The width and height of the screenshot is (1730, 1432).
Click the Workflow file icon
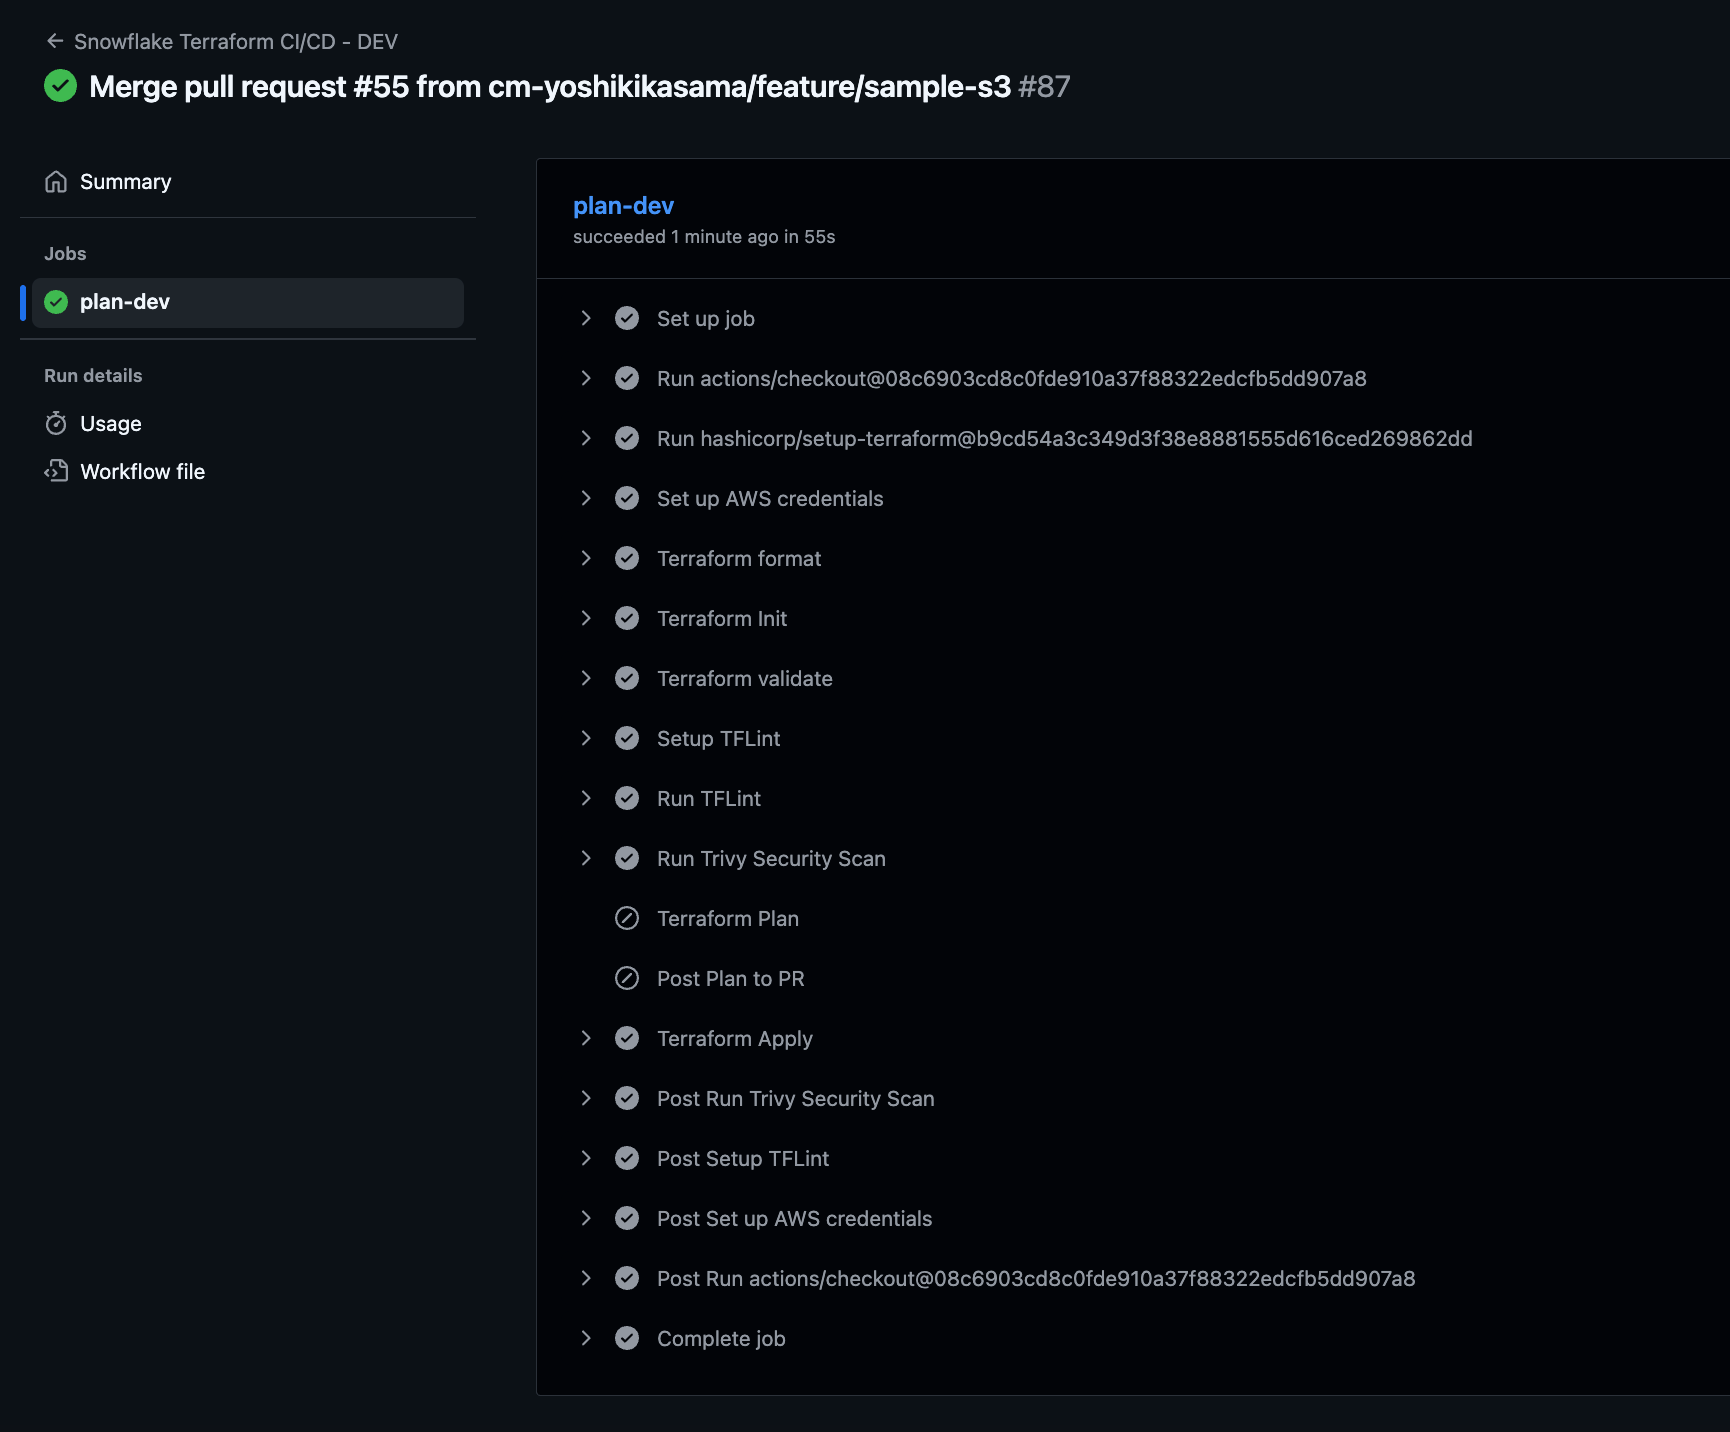[56, 471]
